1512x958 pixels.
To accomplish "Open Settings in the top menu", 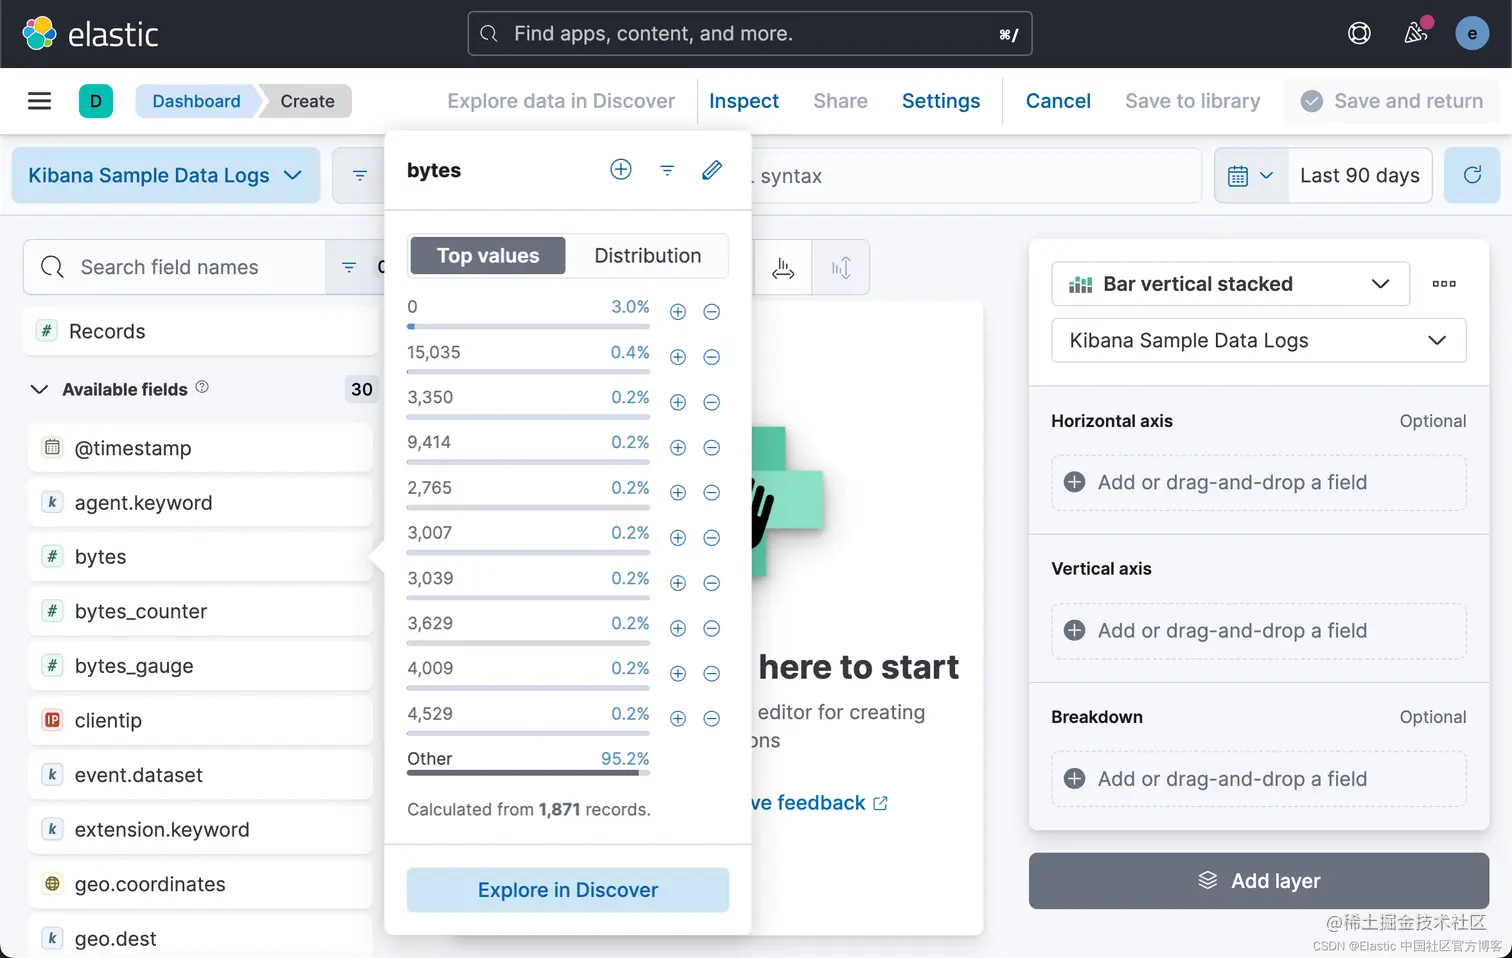I will coord(941,101).
